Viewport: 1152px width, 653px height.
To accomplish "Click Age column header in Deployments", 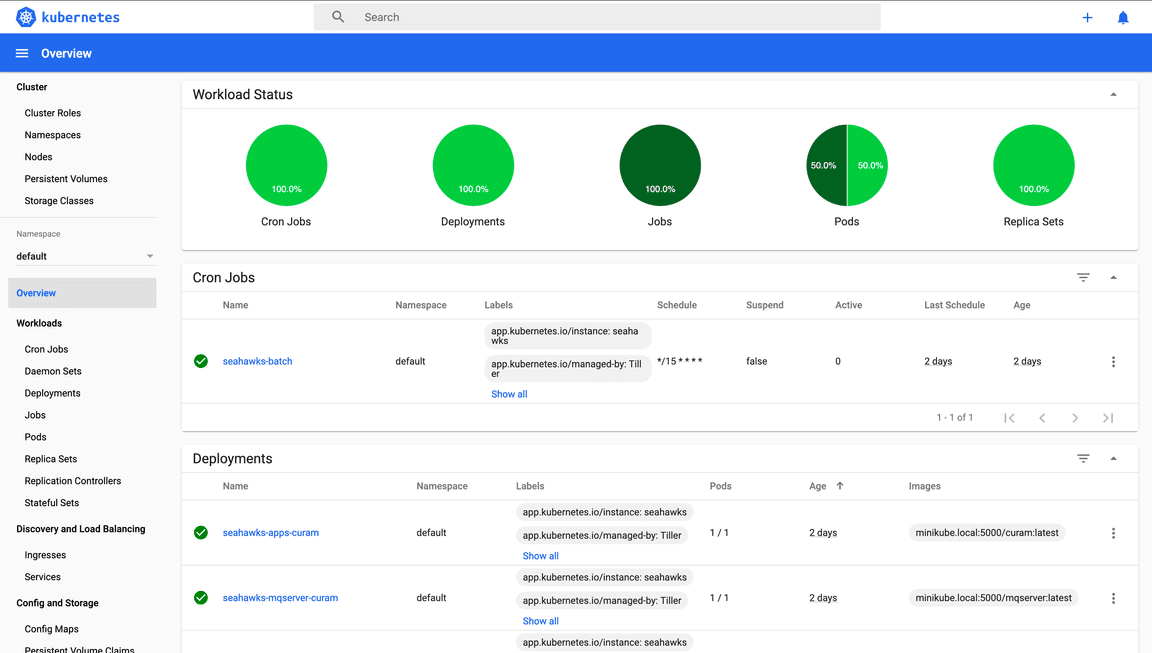I will (x=818, y=486).
